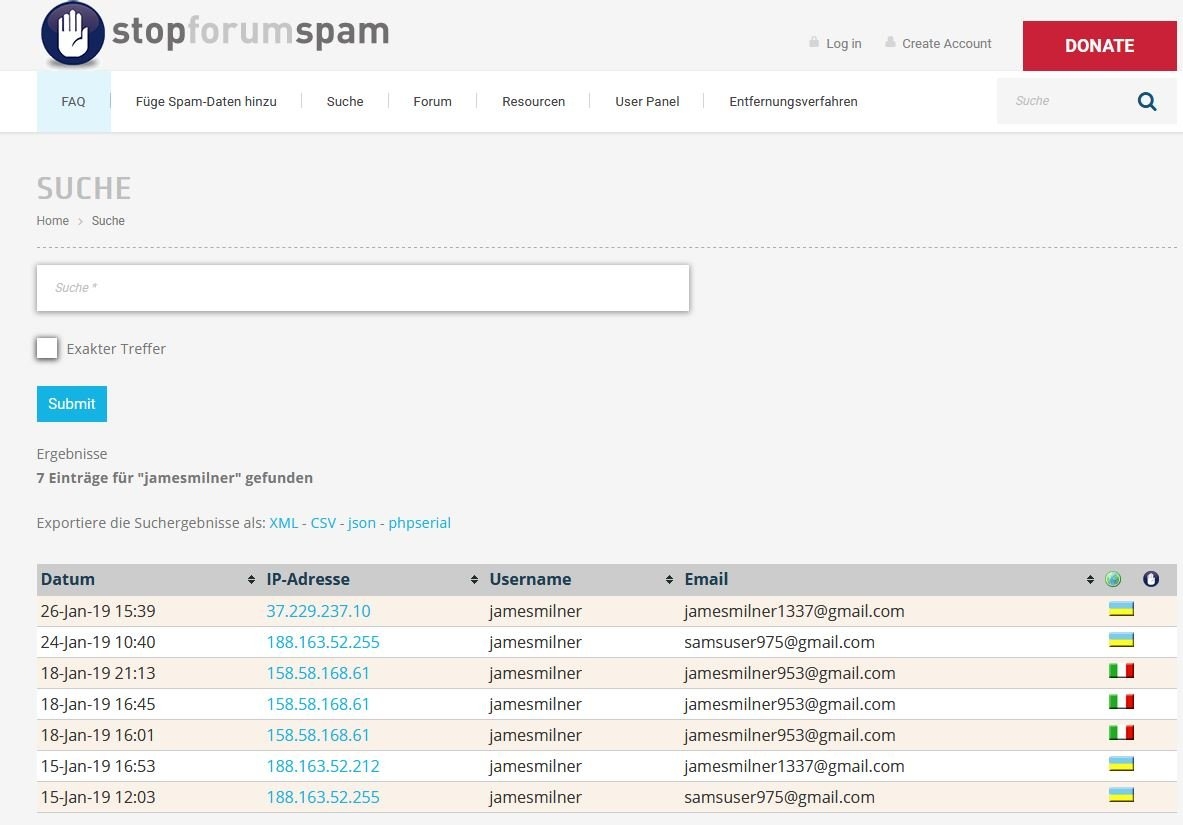Sort results by Email column
This screenshot has height=825, width=1183.
[x=1090, y=580]
